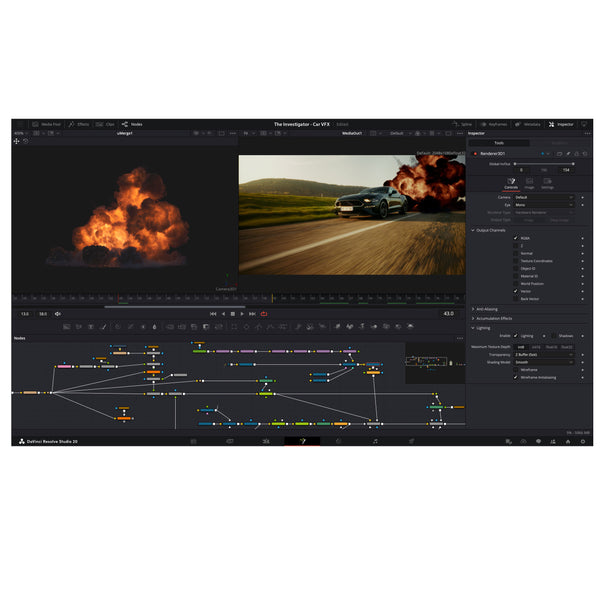Switch to the Fairlight page icon
The width and height of the screenshot is (600, 600).
tap(375, 440)
